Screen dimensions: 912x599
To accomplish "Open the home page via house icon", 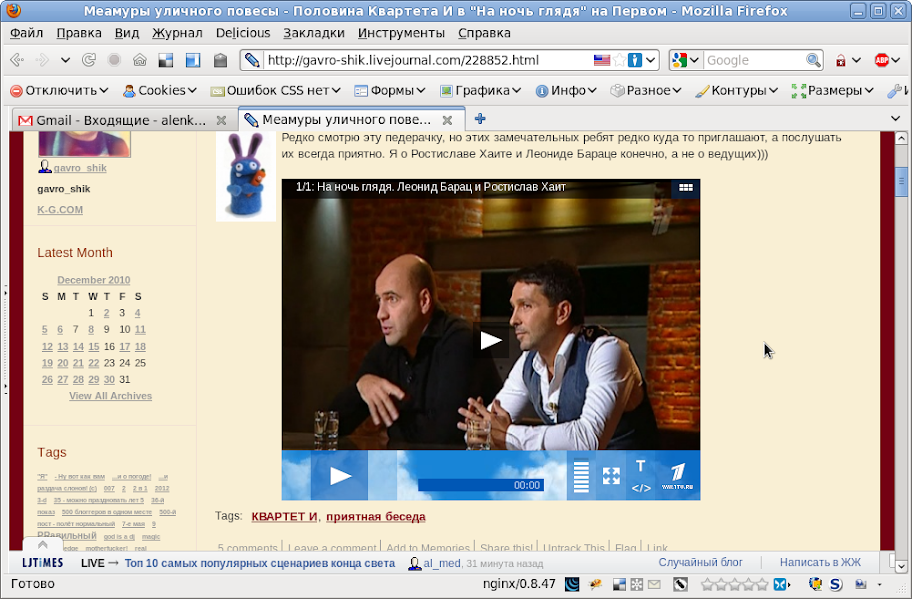I will click(x=140, y=60).
